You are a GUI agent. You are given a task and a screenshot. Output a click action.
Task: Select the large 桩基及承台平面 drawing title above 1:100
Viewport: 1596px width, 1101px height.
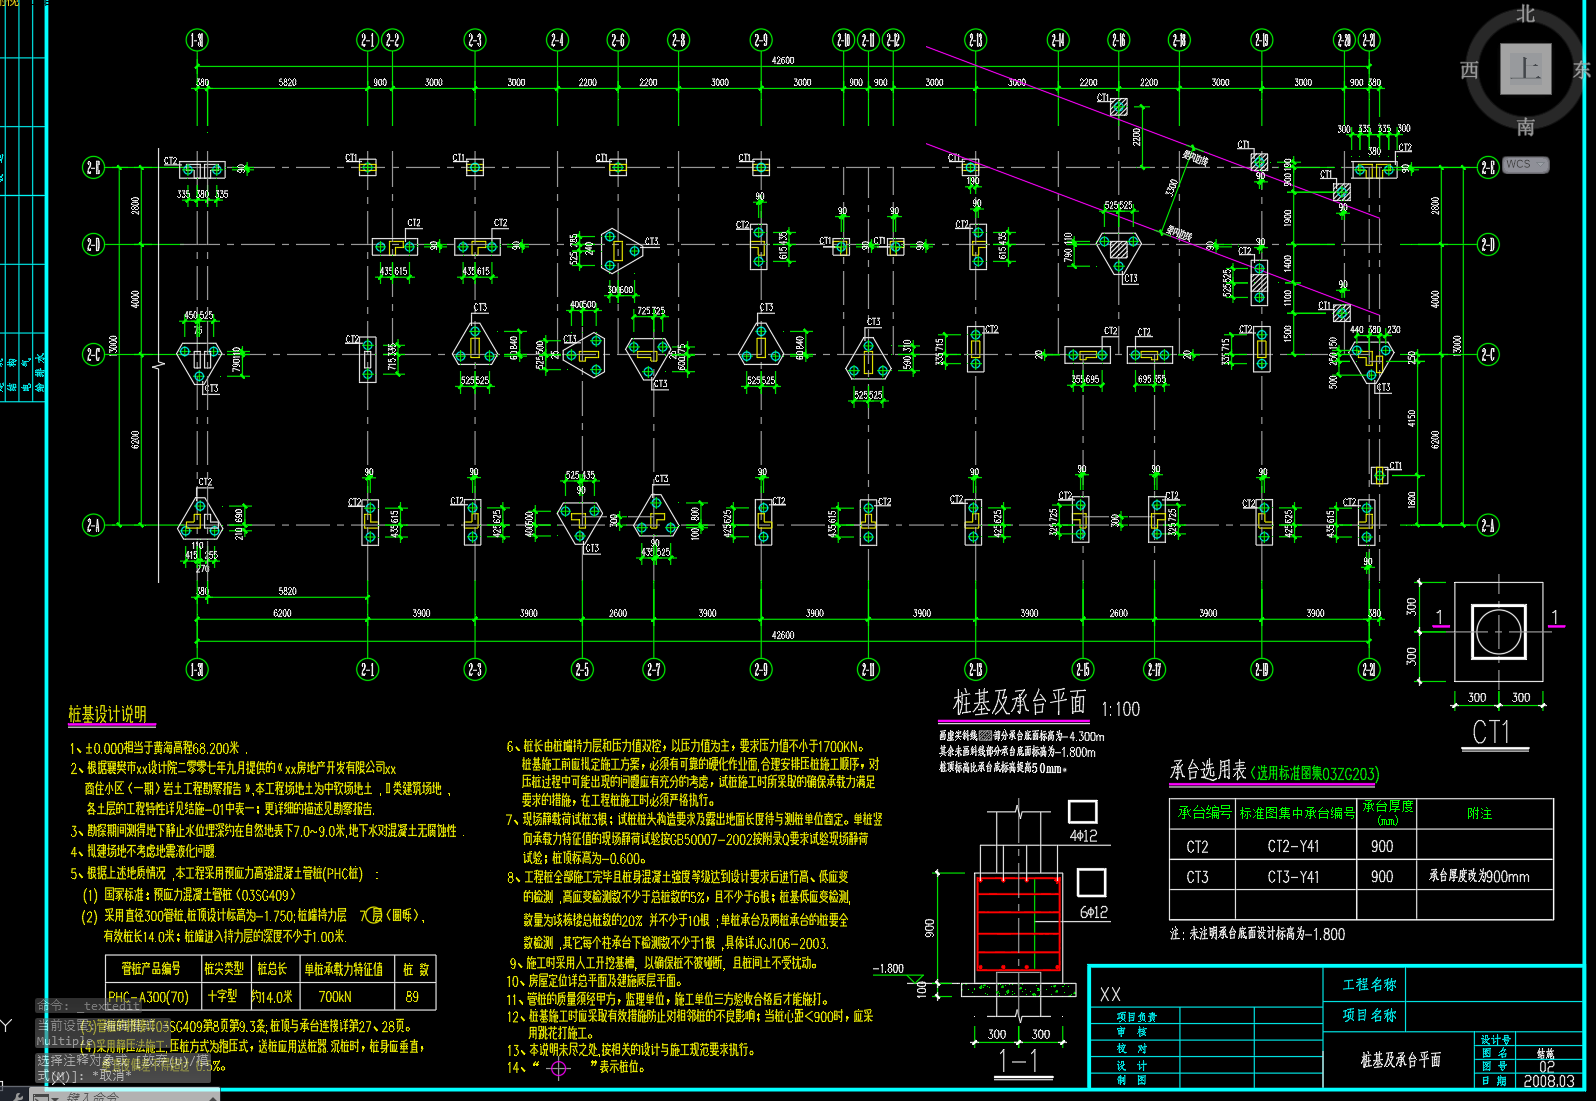(1019, 702)
